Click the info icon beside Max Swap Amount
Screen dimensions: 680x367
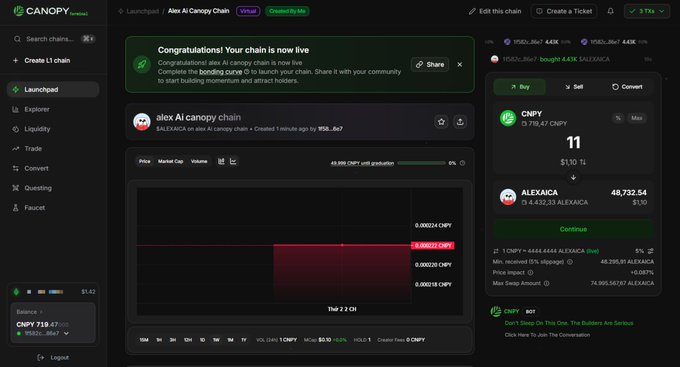(546, 284)
